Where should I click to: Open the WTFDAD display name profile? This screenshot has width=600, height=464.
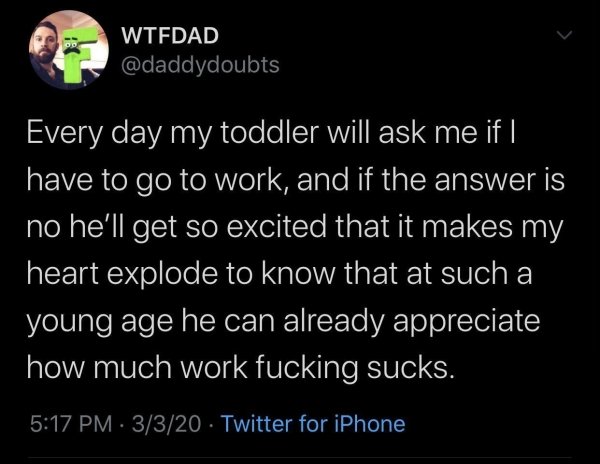[x=170, y=36]
